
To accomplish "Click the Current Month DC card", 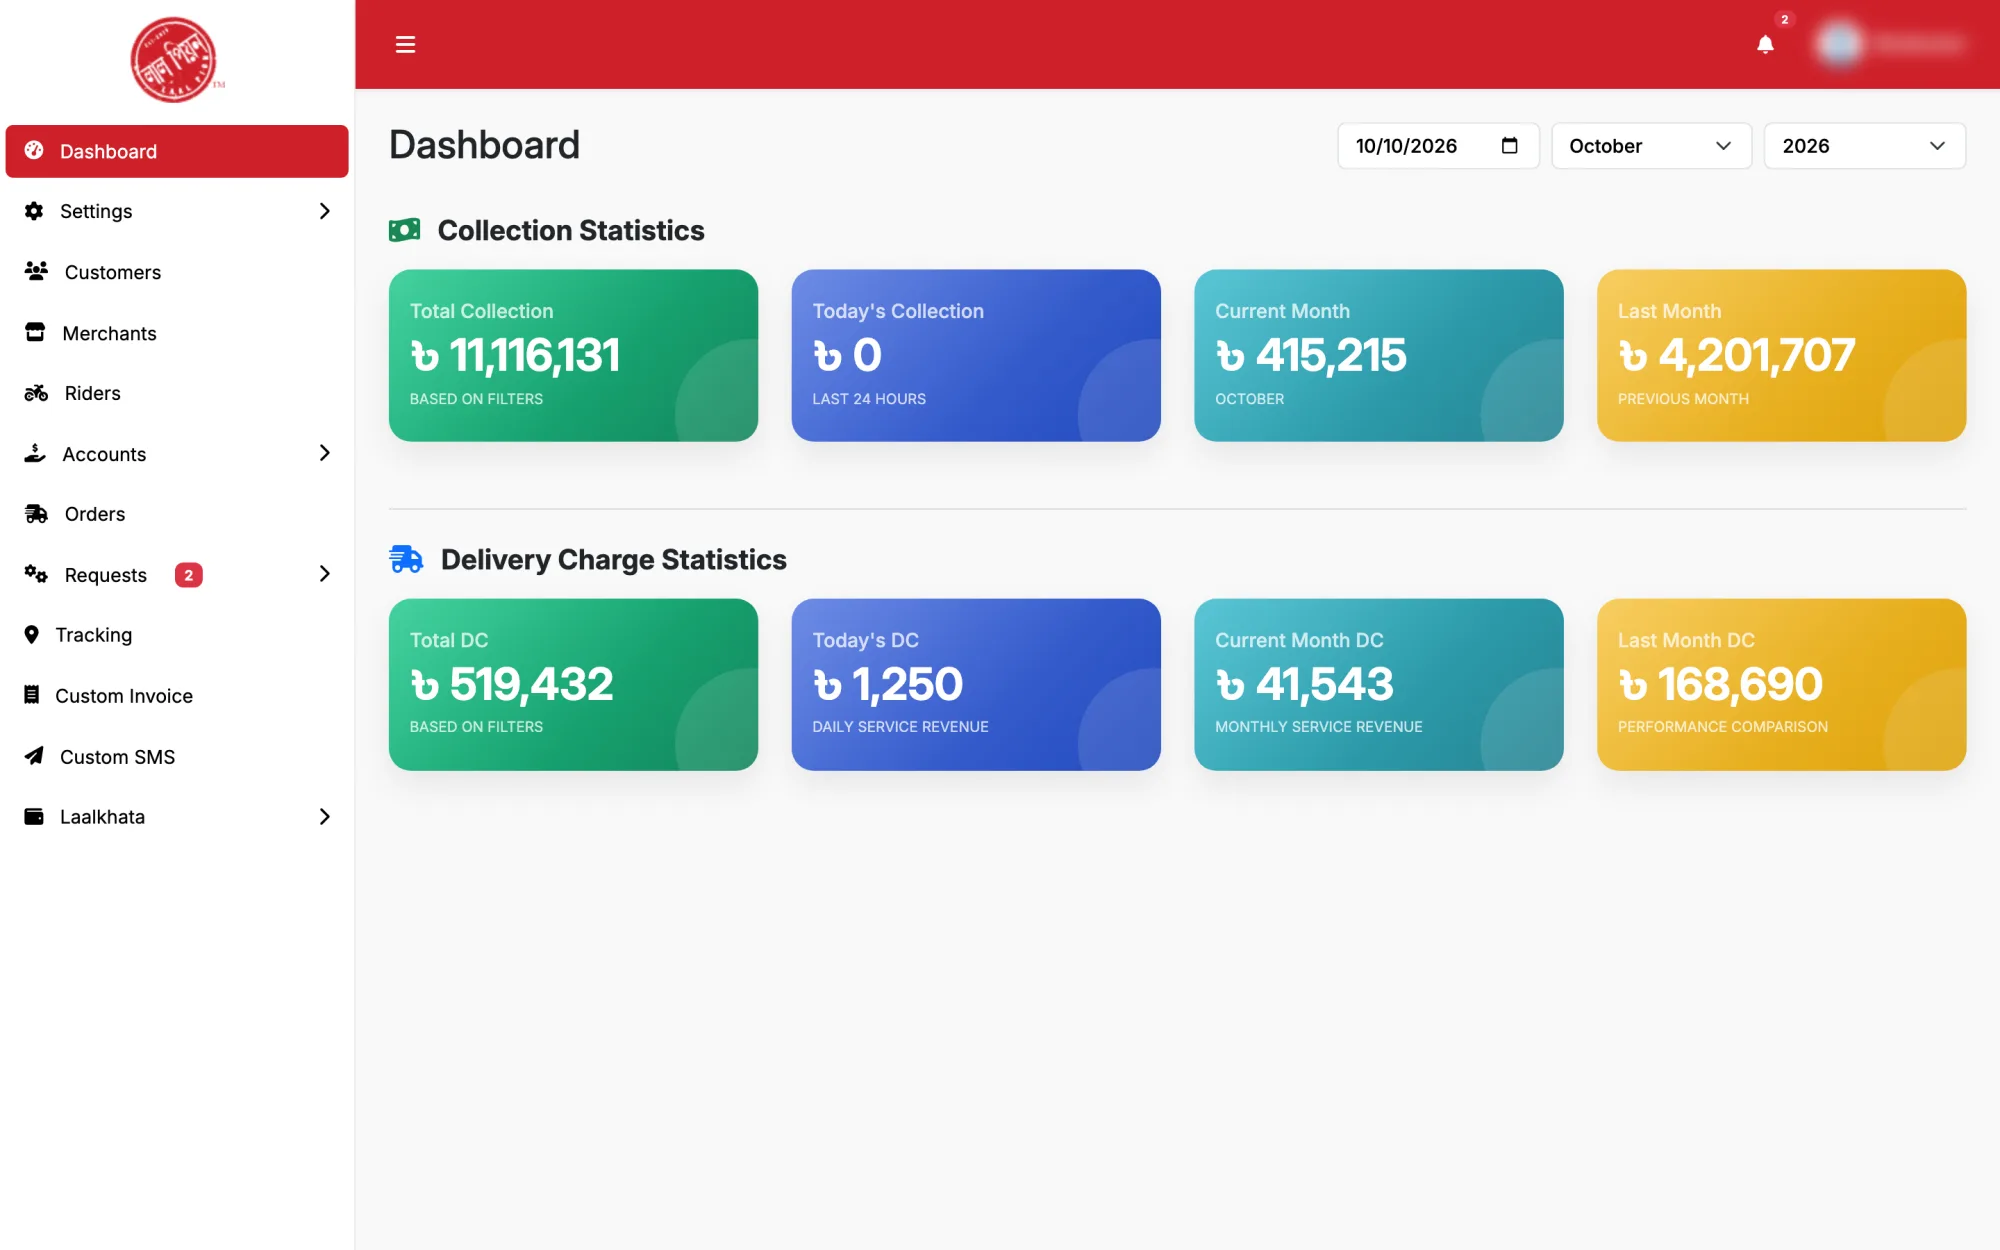I will pos(1379,684).
